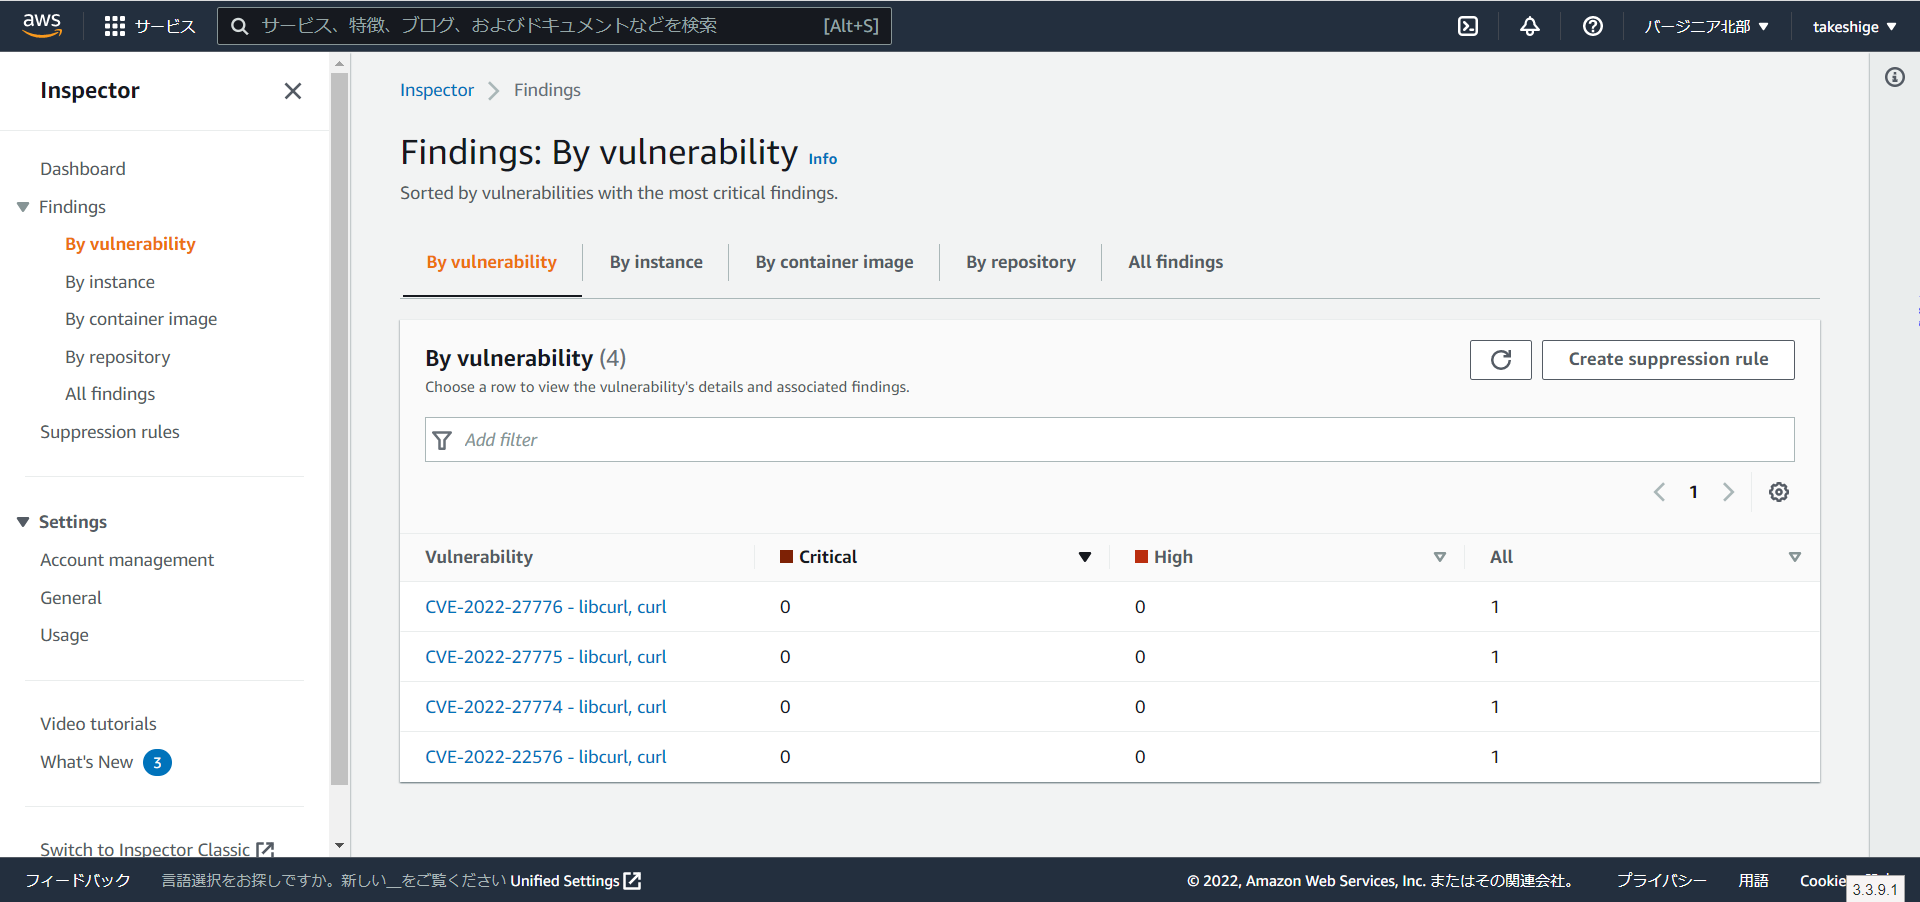Click external link icon next to Inspector Classic
This screenshot has width=1920, height=902.
click(265, 849)
